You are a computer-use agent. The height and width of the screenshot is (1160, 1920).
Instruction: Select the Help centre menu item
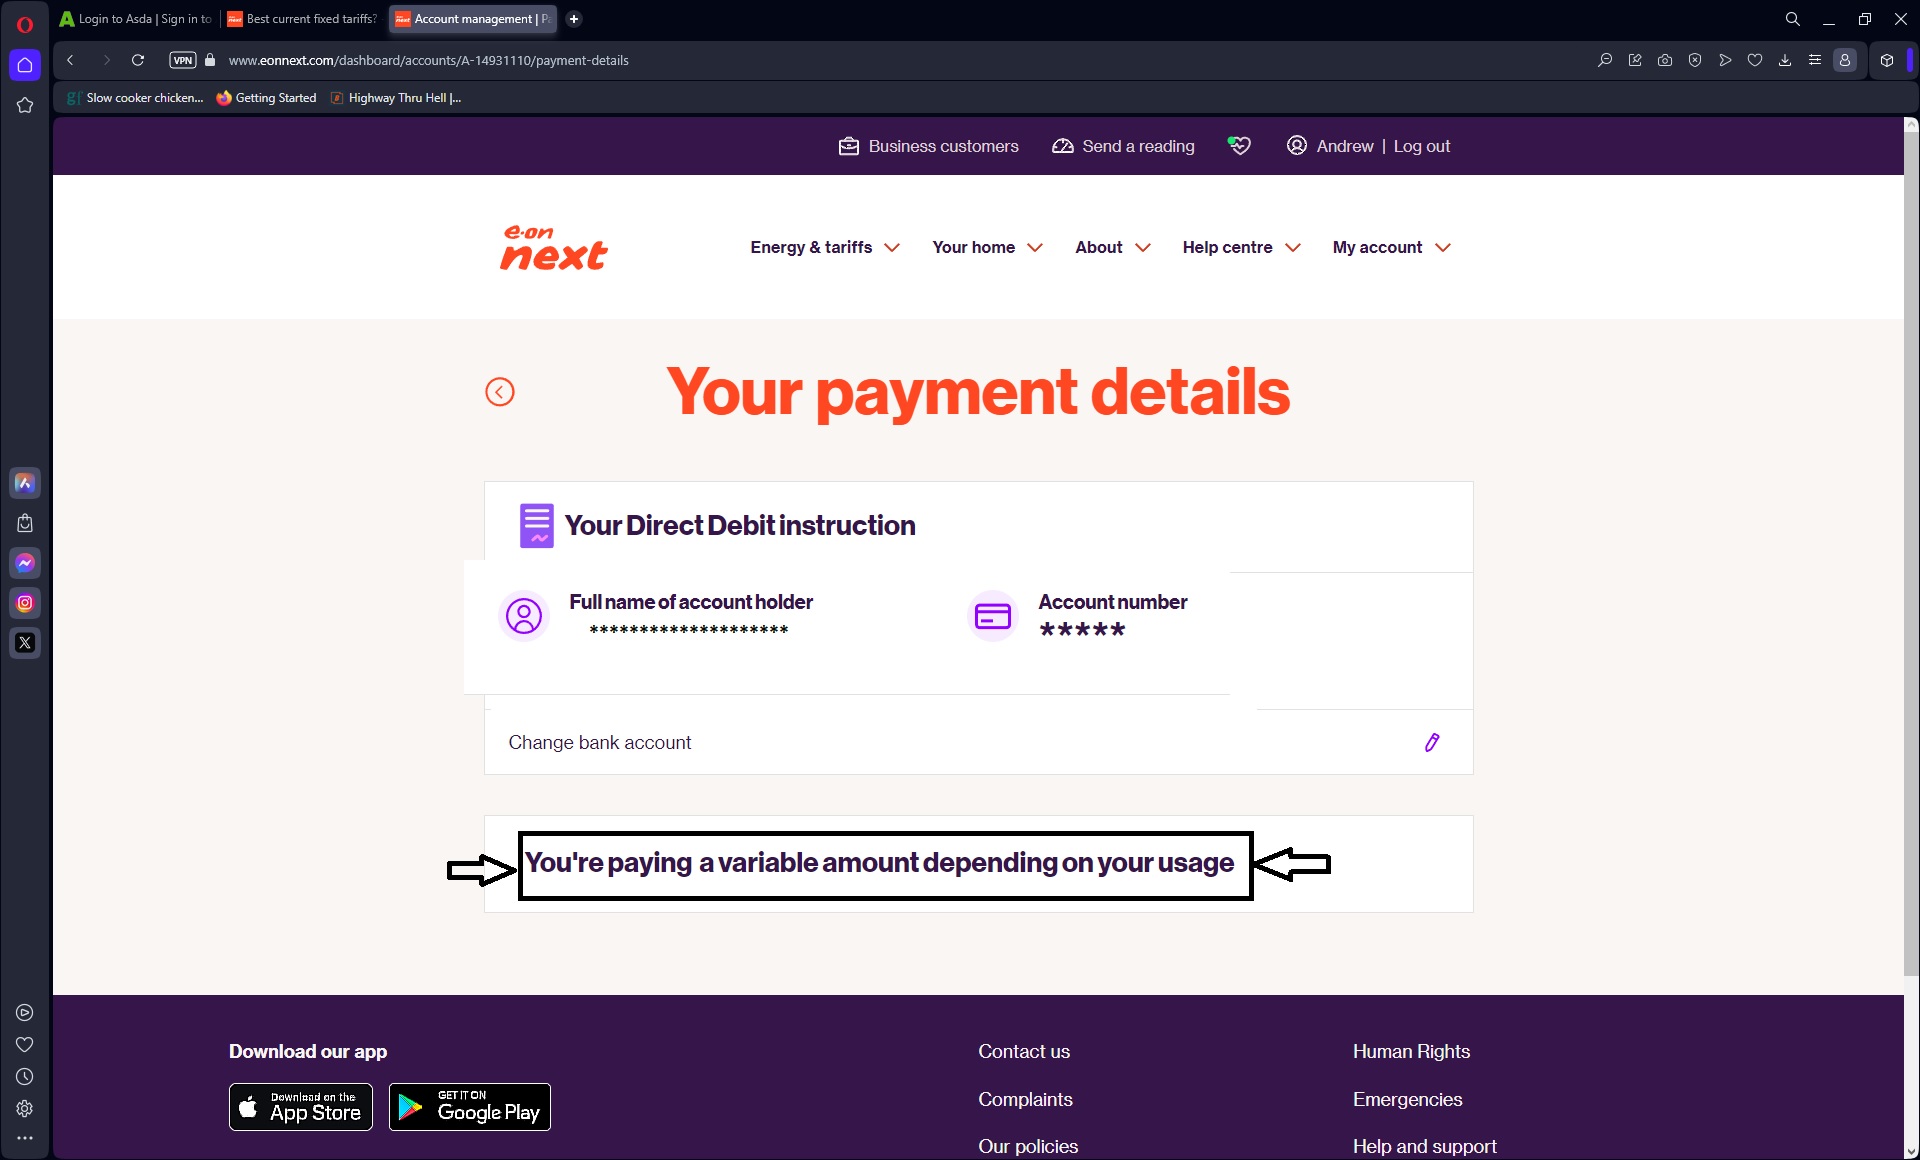tap(1227, 247)
